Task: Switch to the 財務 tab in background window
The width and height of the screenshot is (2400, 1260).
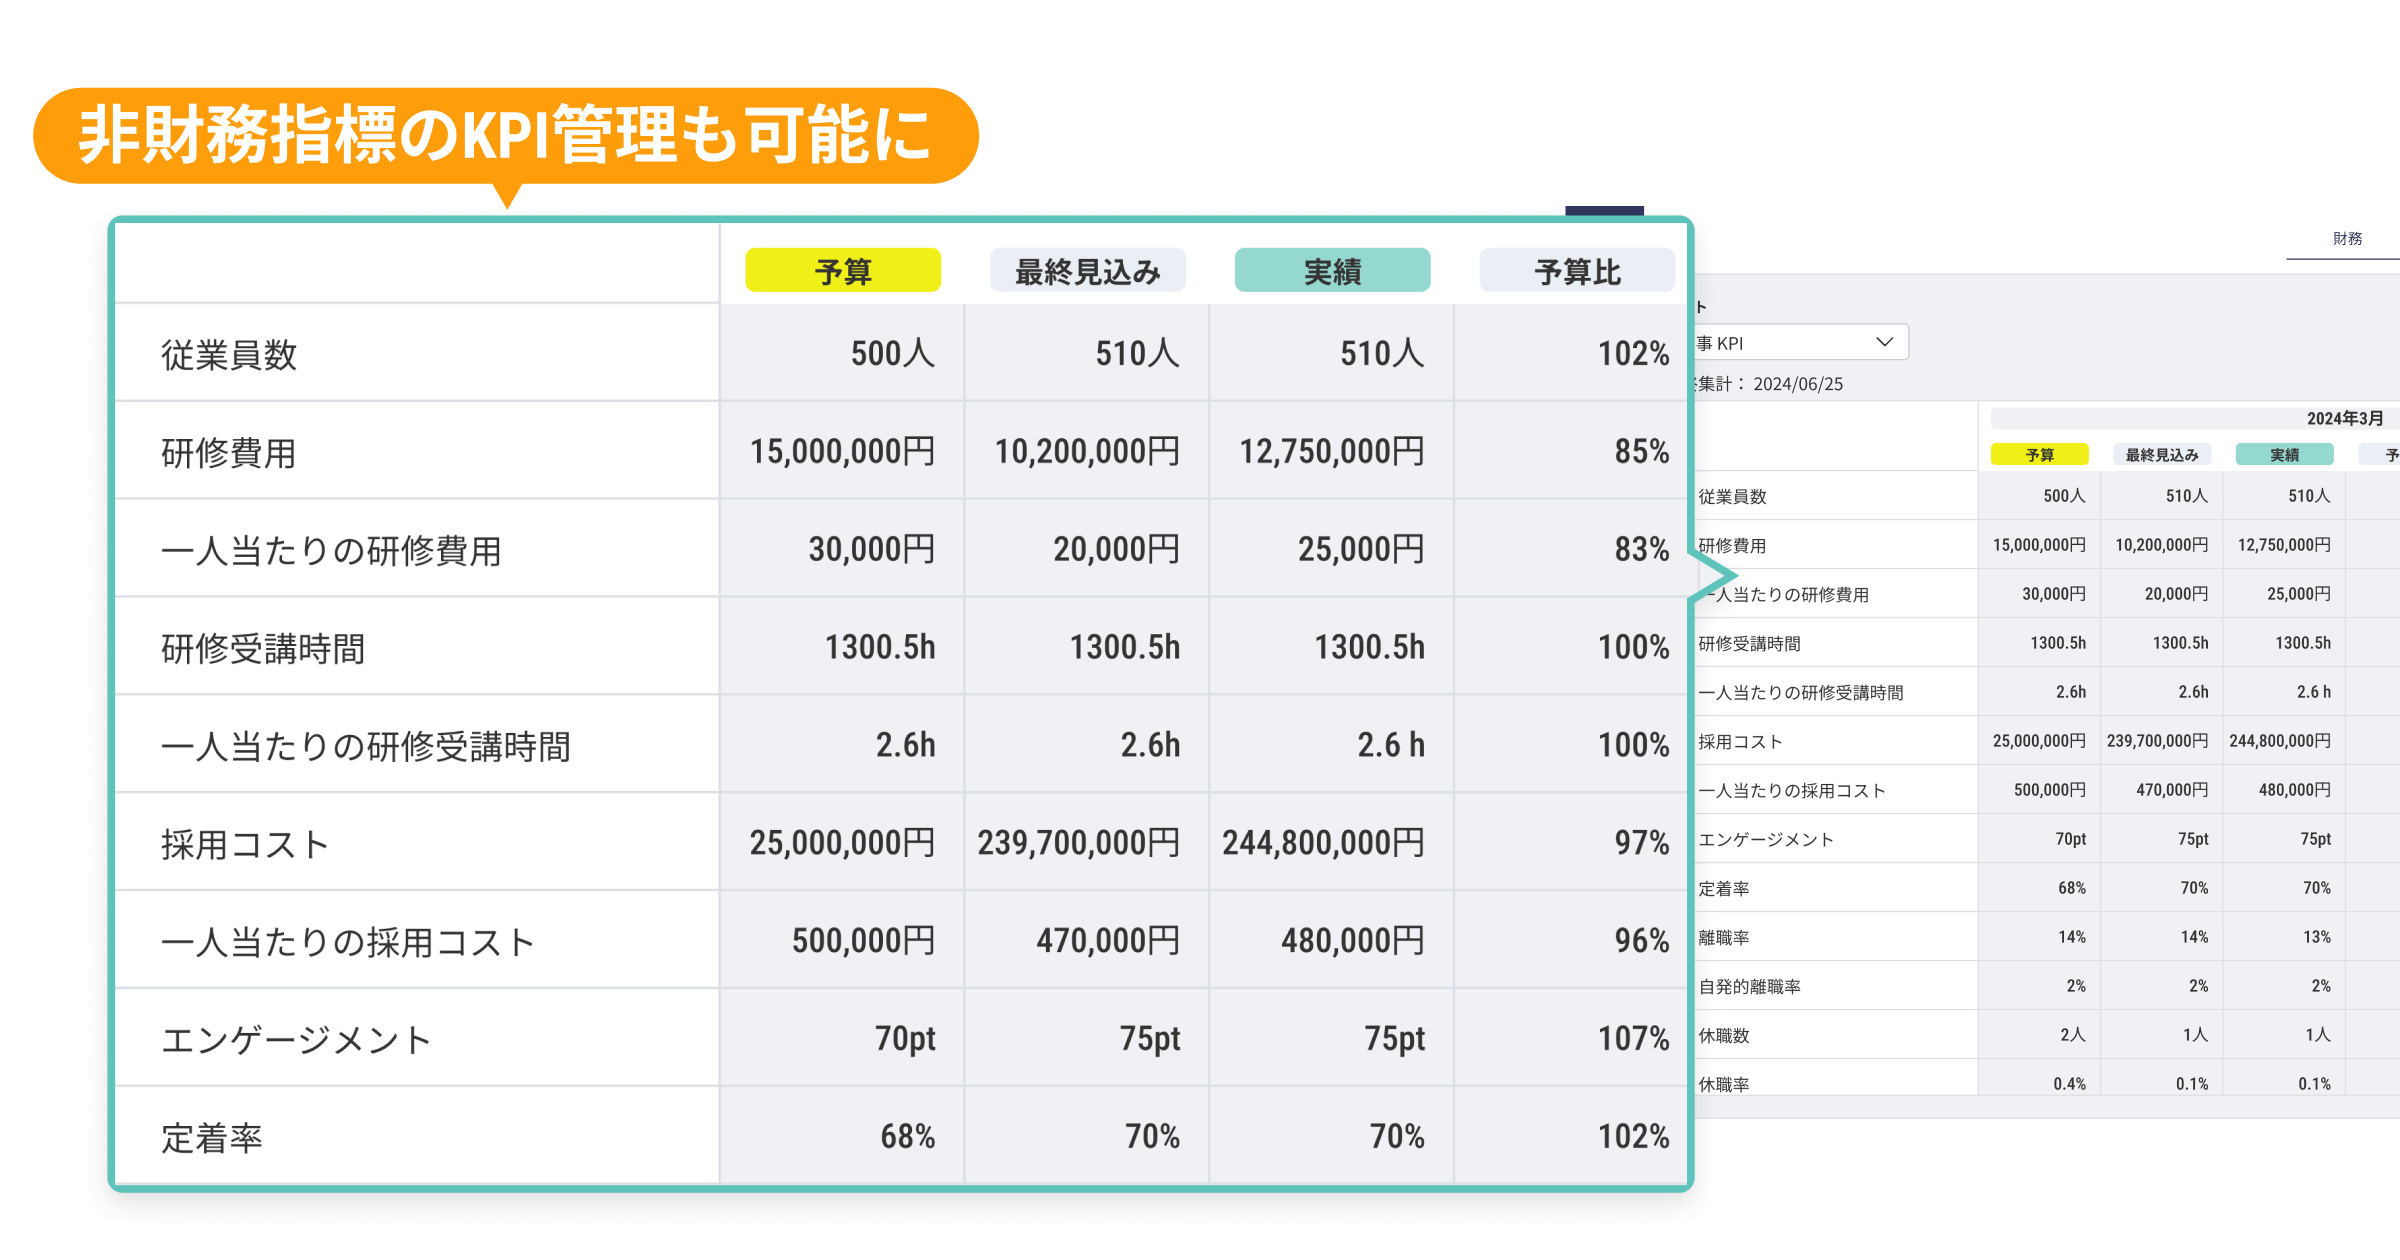Action: [x=2347, y=239]
